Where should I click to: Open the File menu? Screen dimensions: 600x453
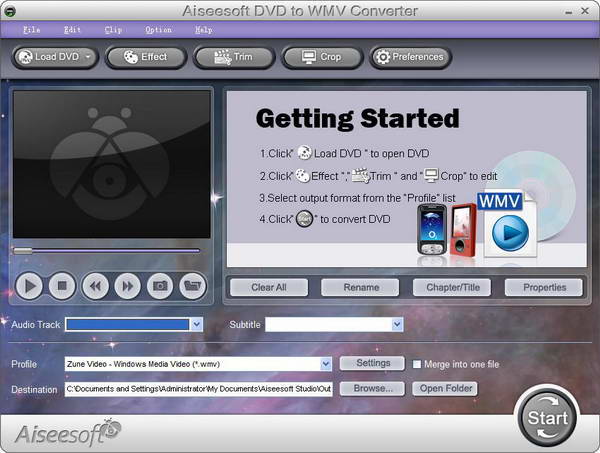point(31,30)
